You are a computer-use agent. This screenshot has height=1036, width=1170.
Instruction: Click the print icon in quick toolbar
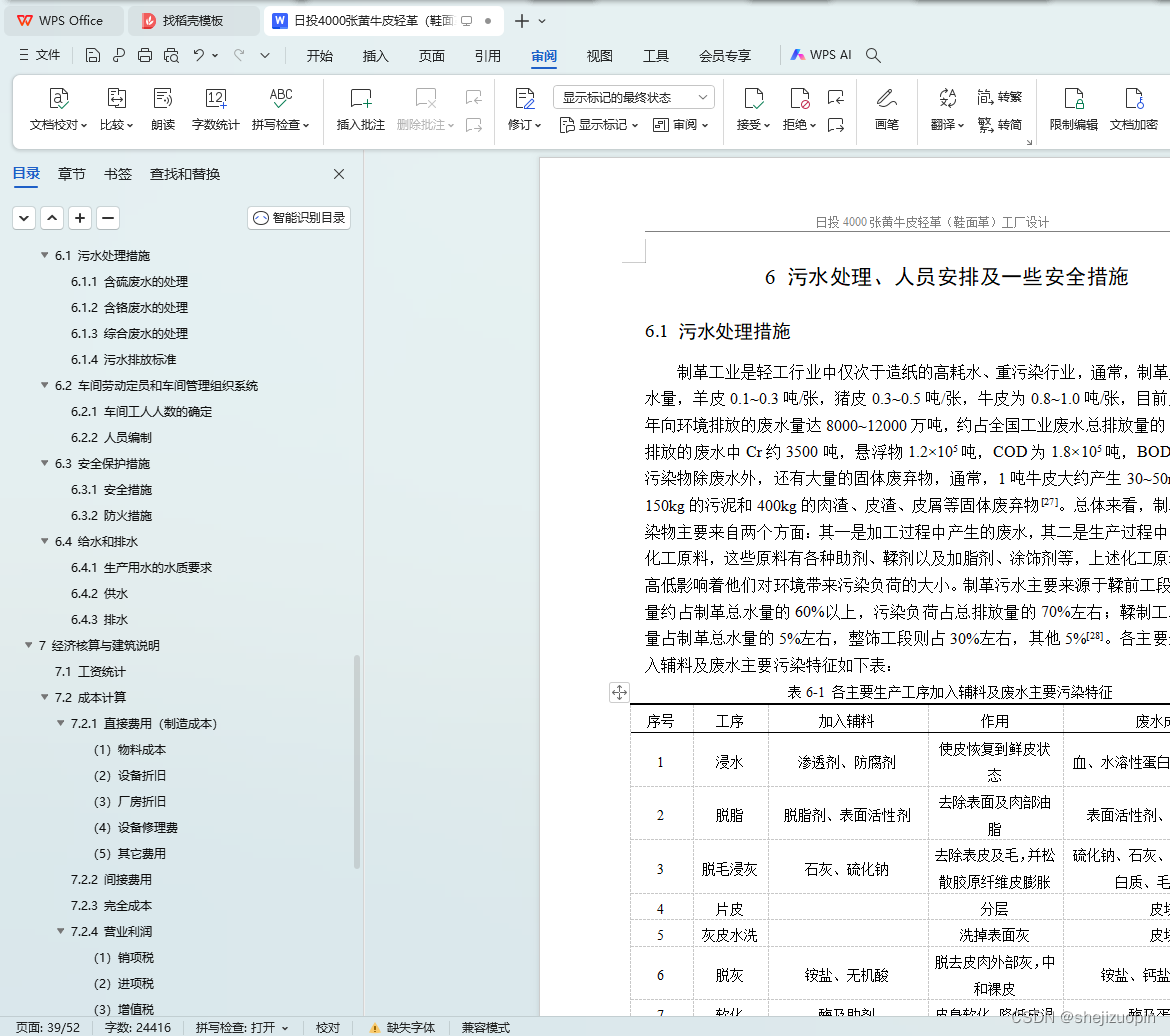pyautogui.click(x=145, y=55)
